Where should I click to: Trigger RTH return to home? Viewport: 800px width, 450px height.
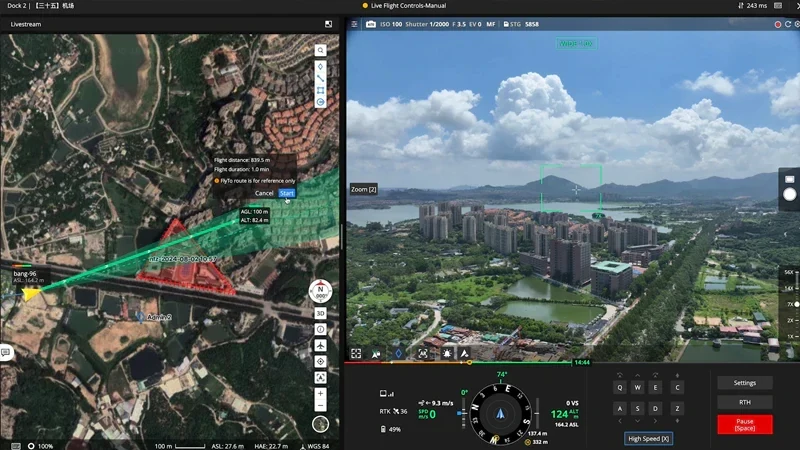(745, 402)
